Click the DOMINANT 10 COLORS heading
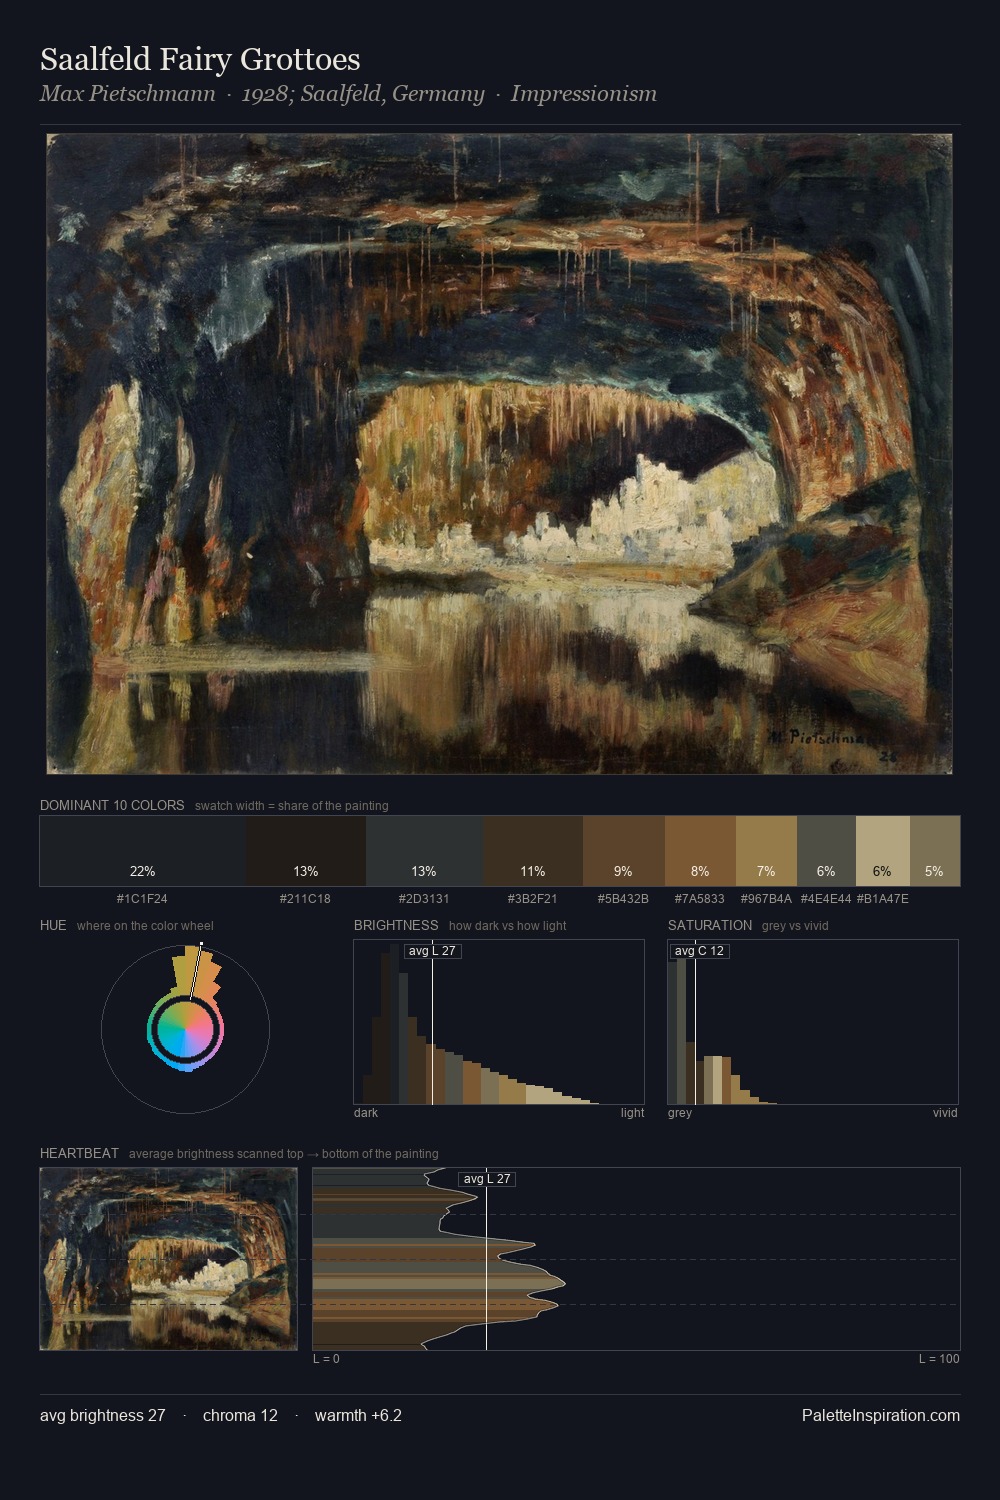The image size is (1000, 1500). (112, 805)
